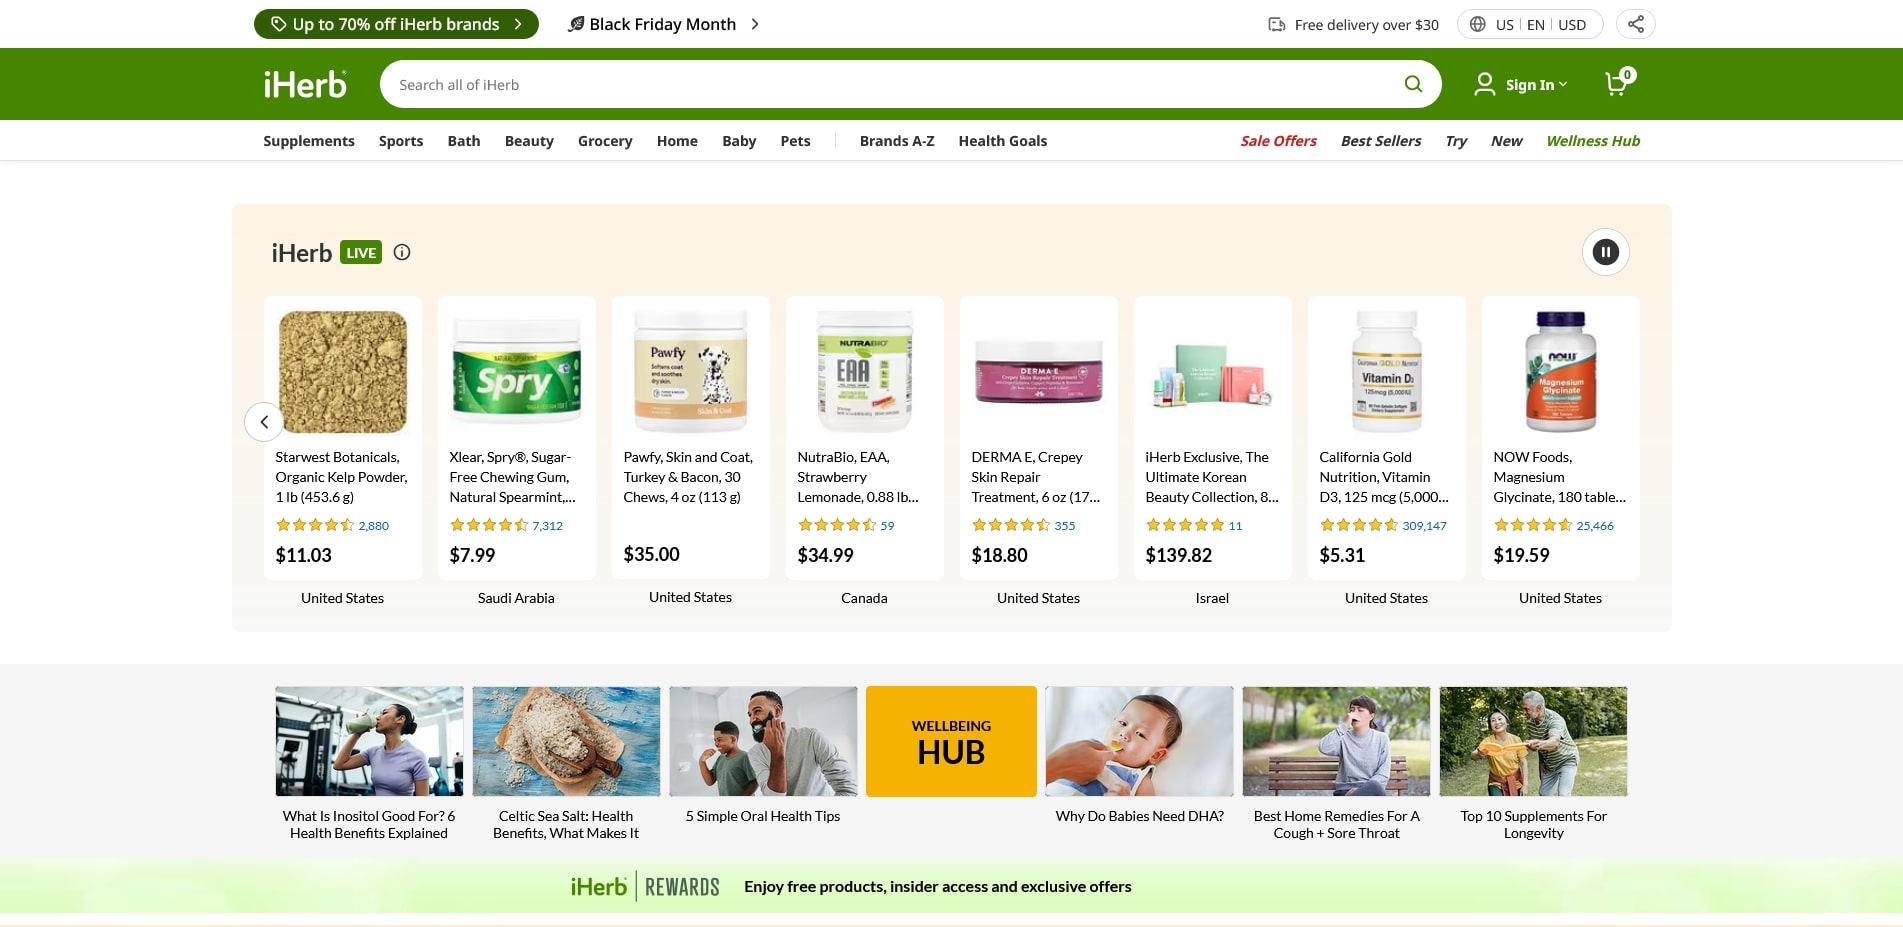Open NOW Foods Magnesium Glycinate product image
Viewport: 1903px width, 927px height.
click(1560, 371)
